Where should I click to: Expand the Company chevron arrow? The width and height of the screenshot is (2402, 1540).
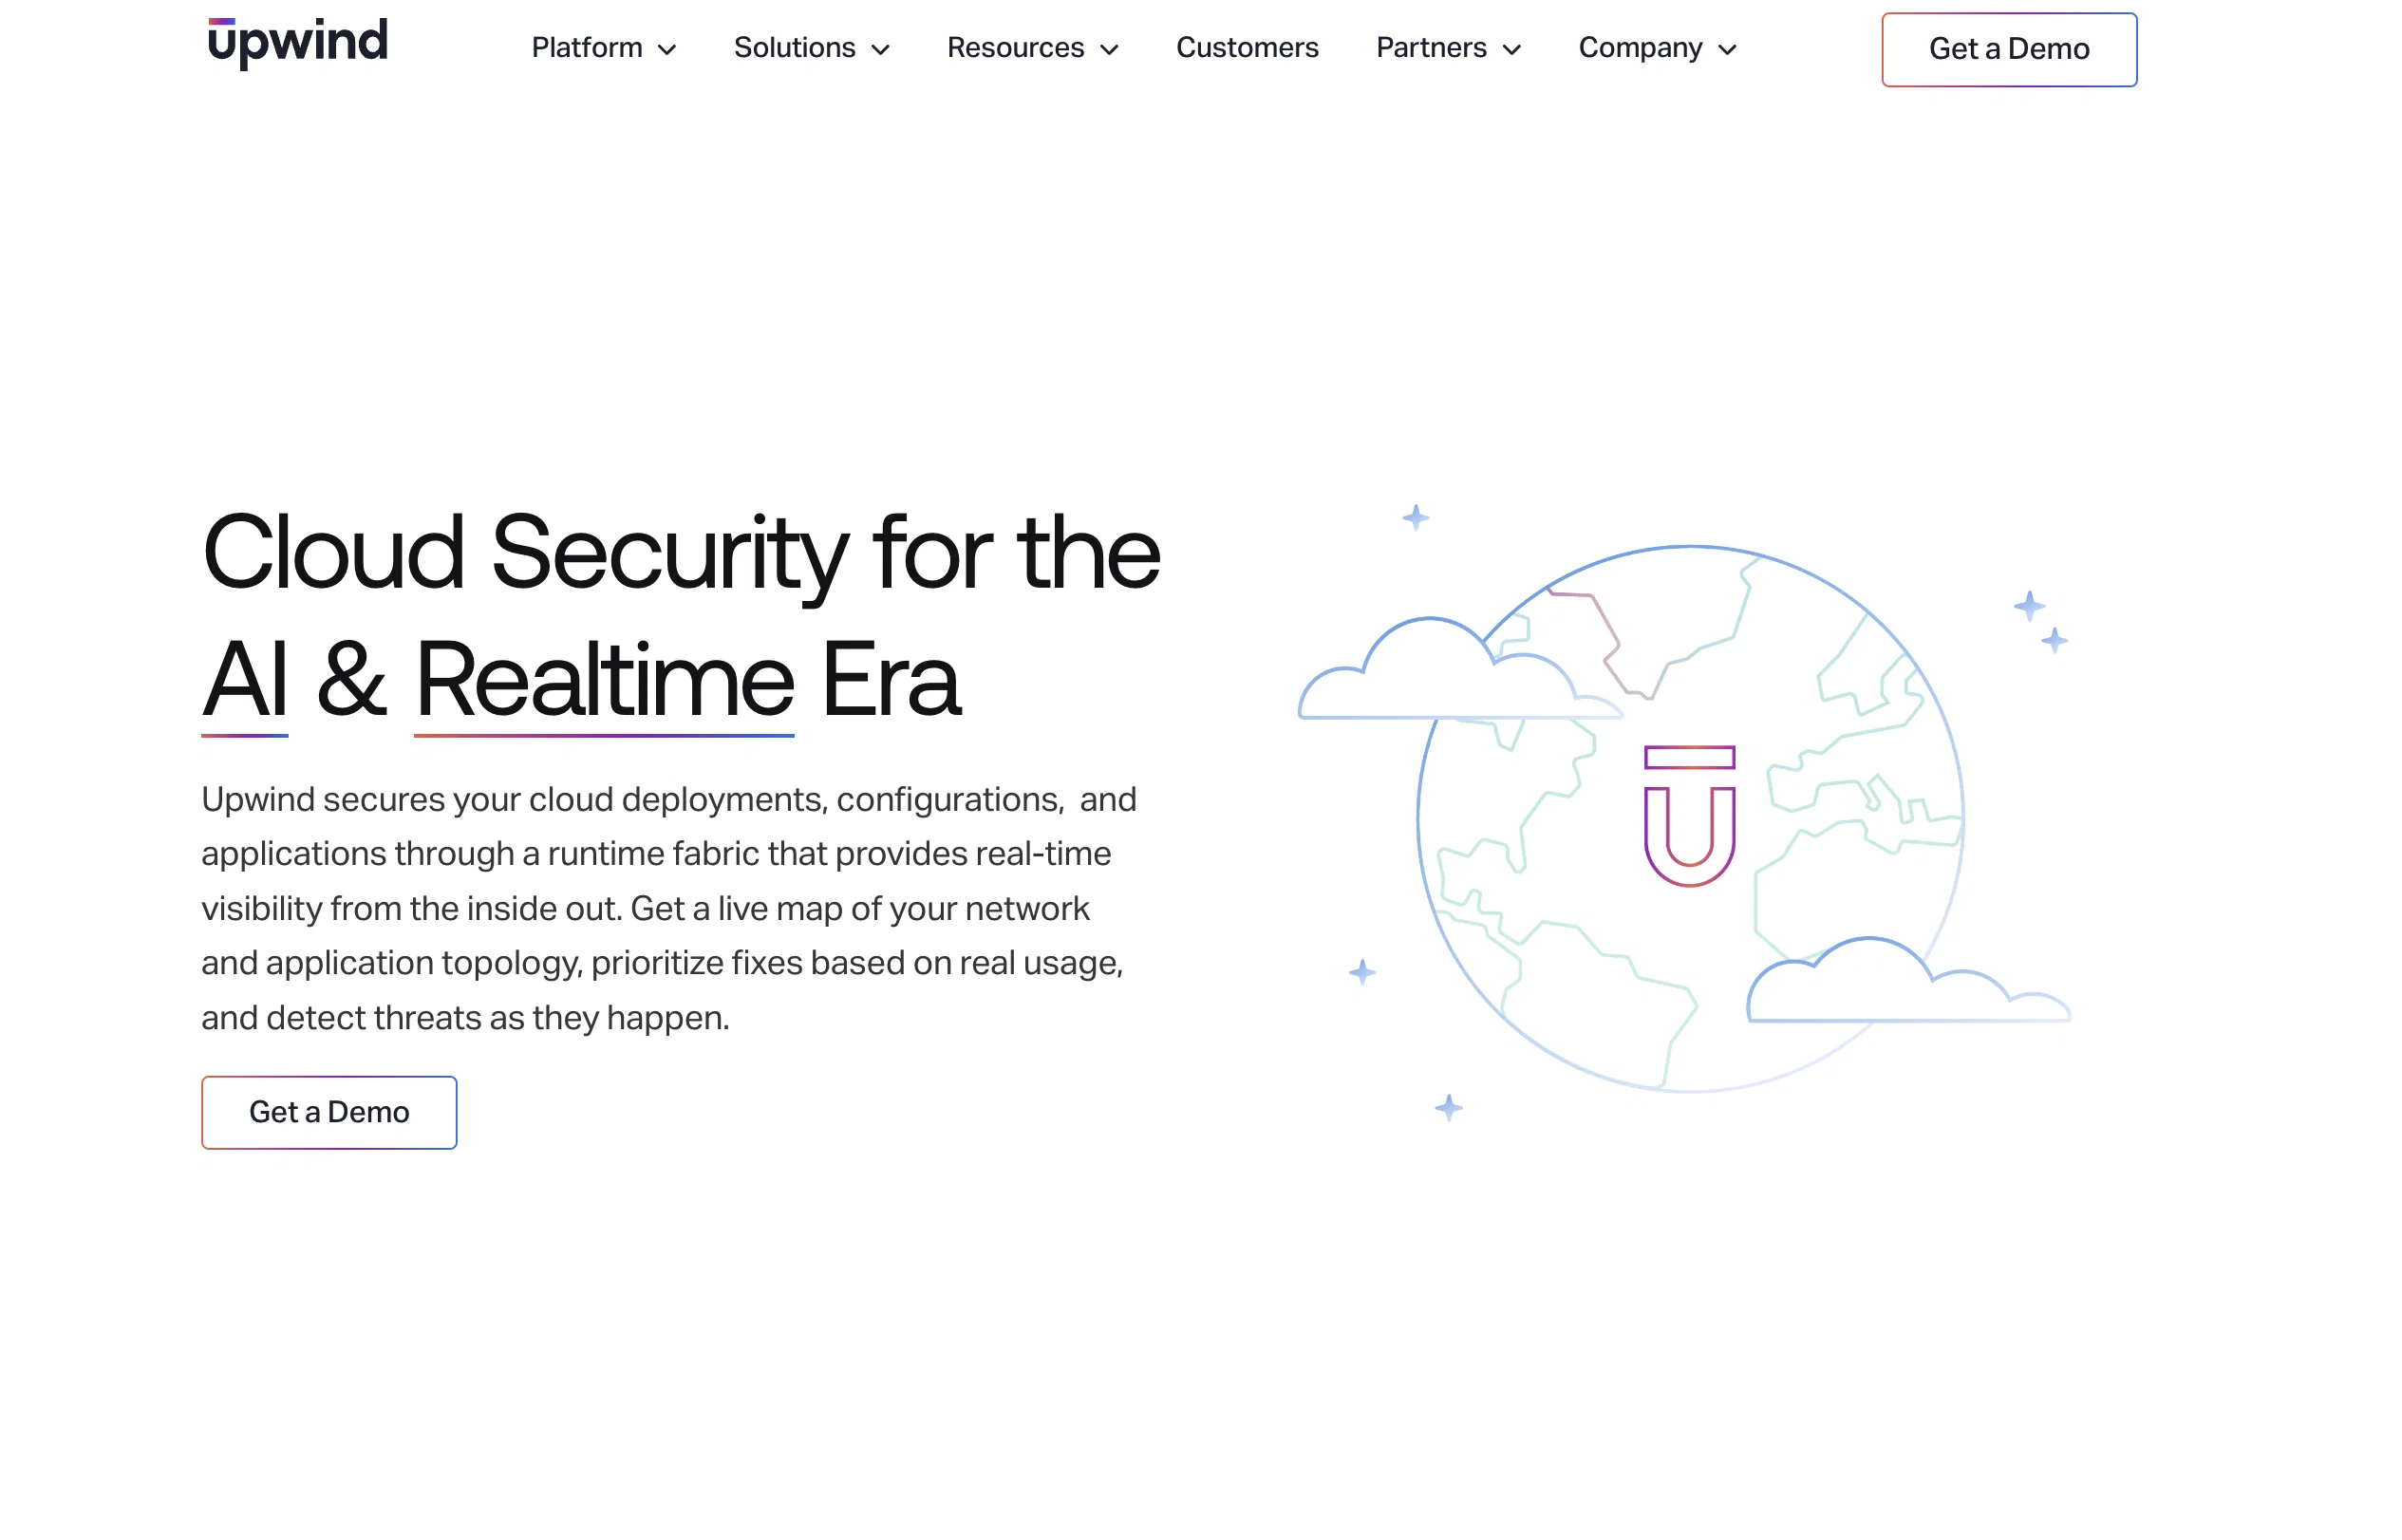(x=1727, y=50)
